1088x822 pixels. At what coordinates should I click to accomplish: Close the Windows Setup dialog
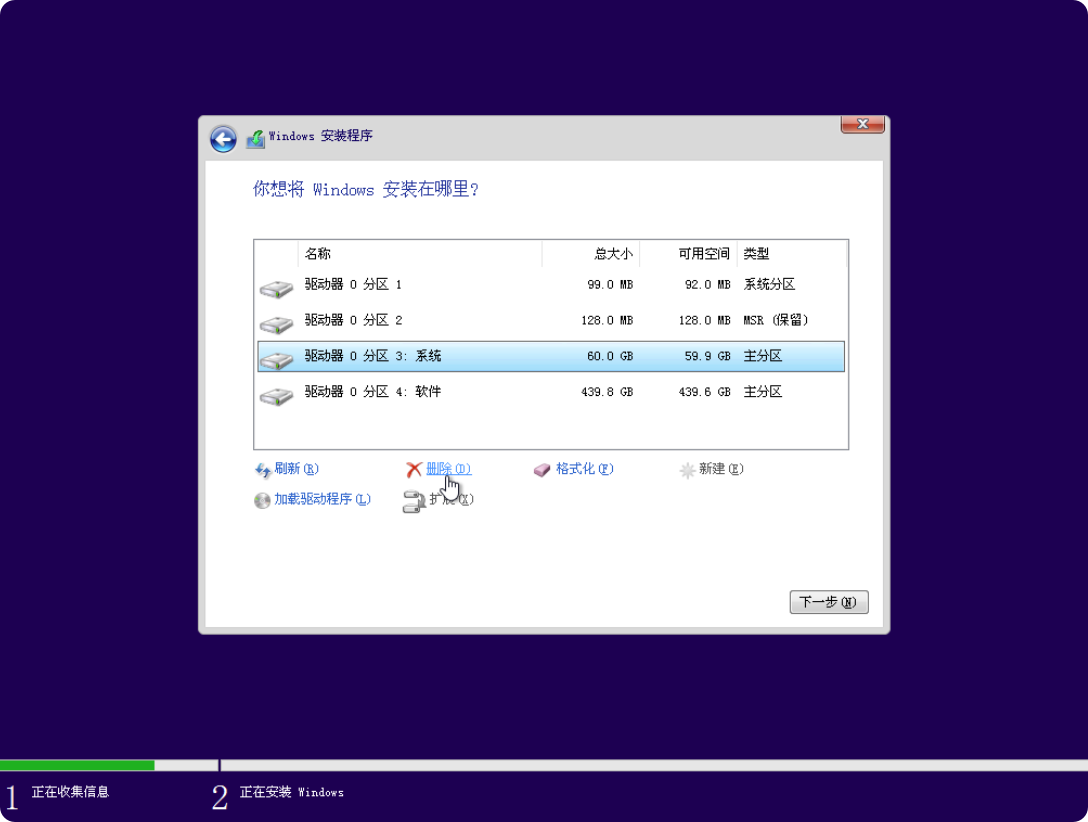click(861, 124)
